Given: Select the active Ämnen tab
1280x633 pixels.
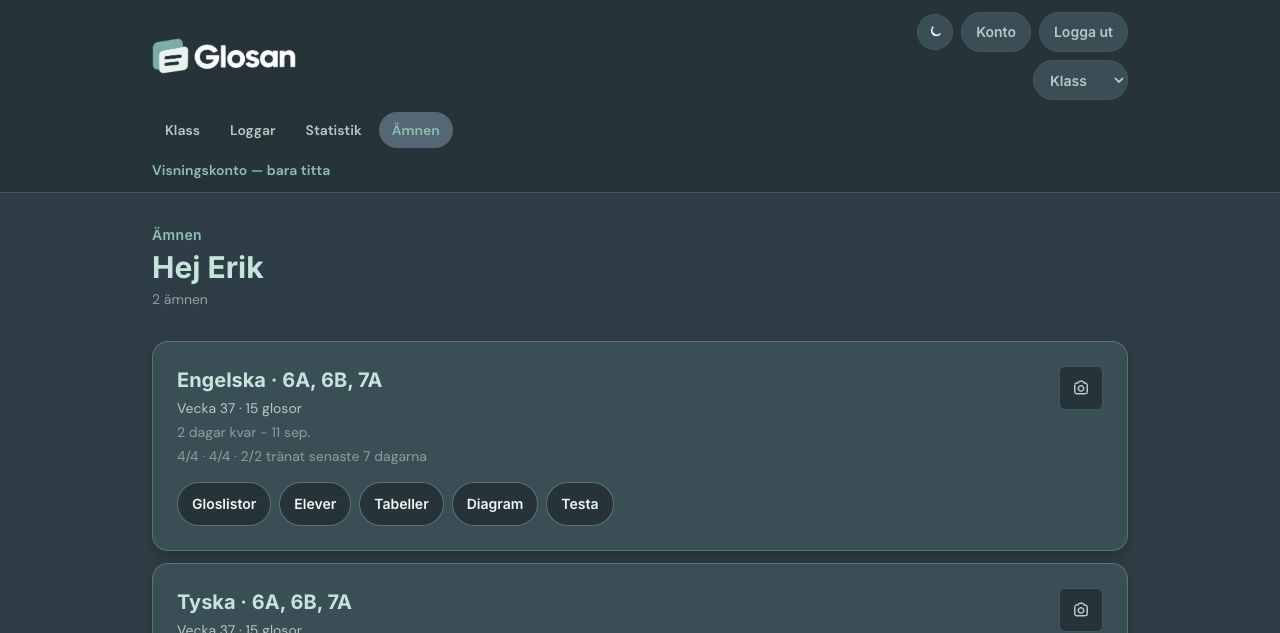Looking at the screenshot, I should tap(416, 130).
